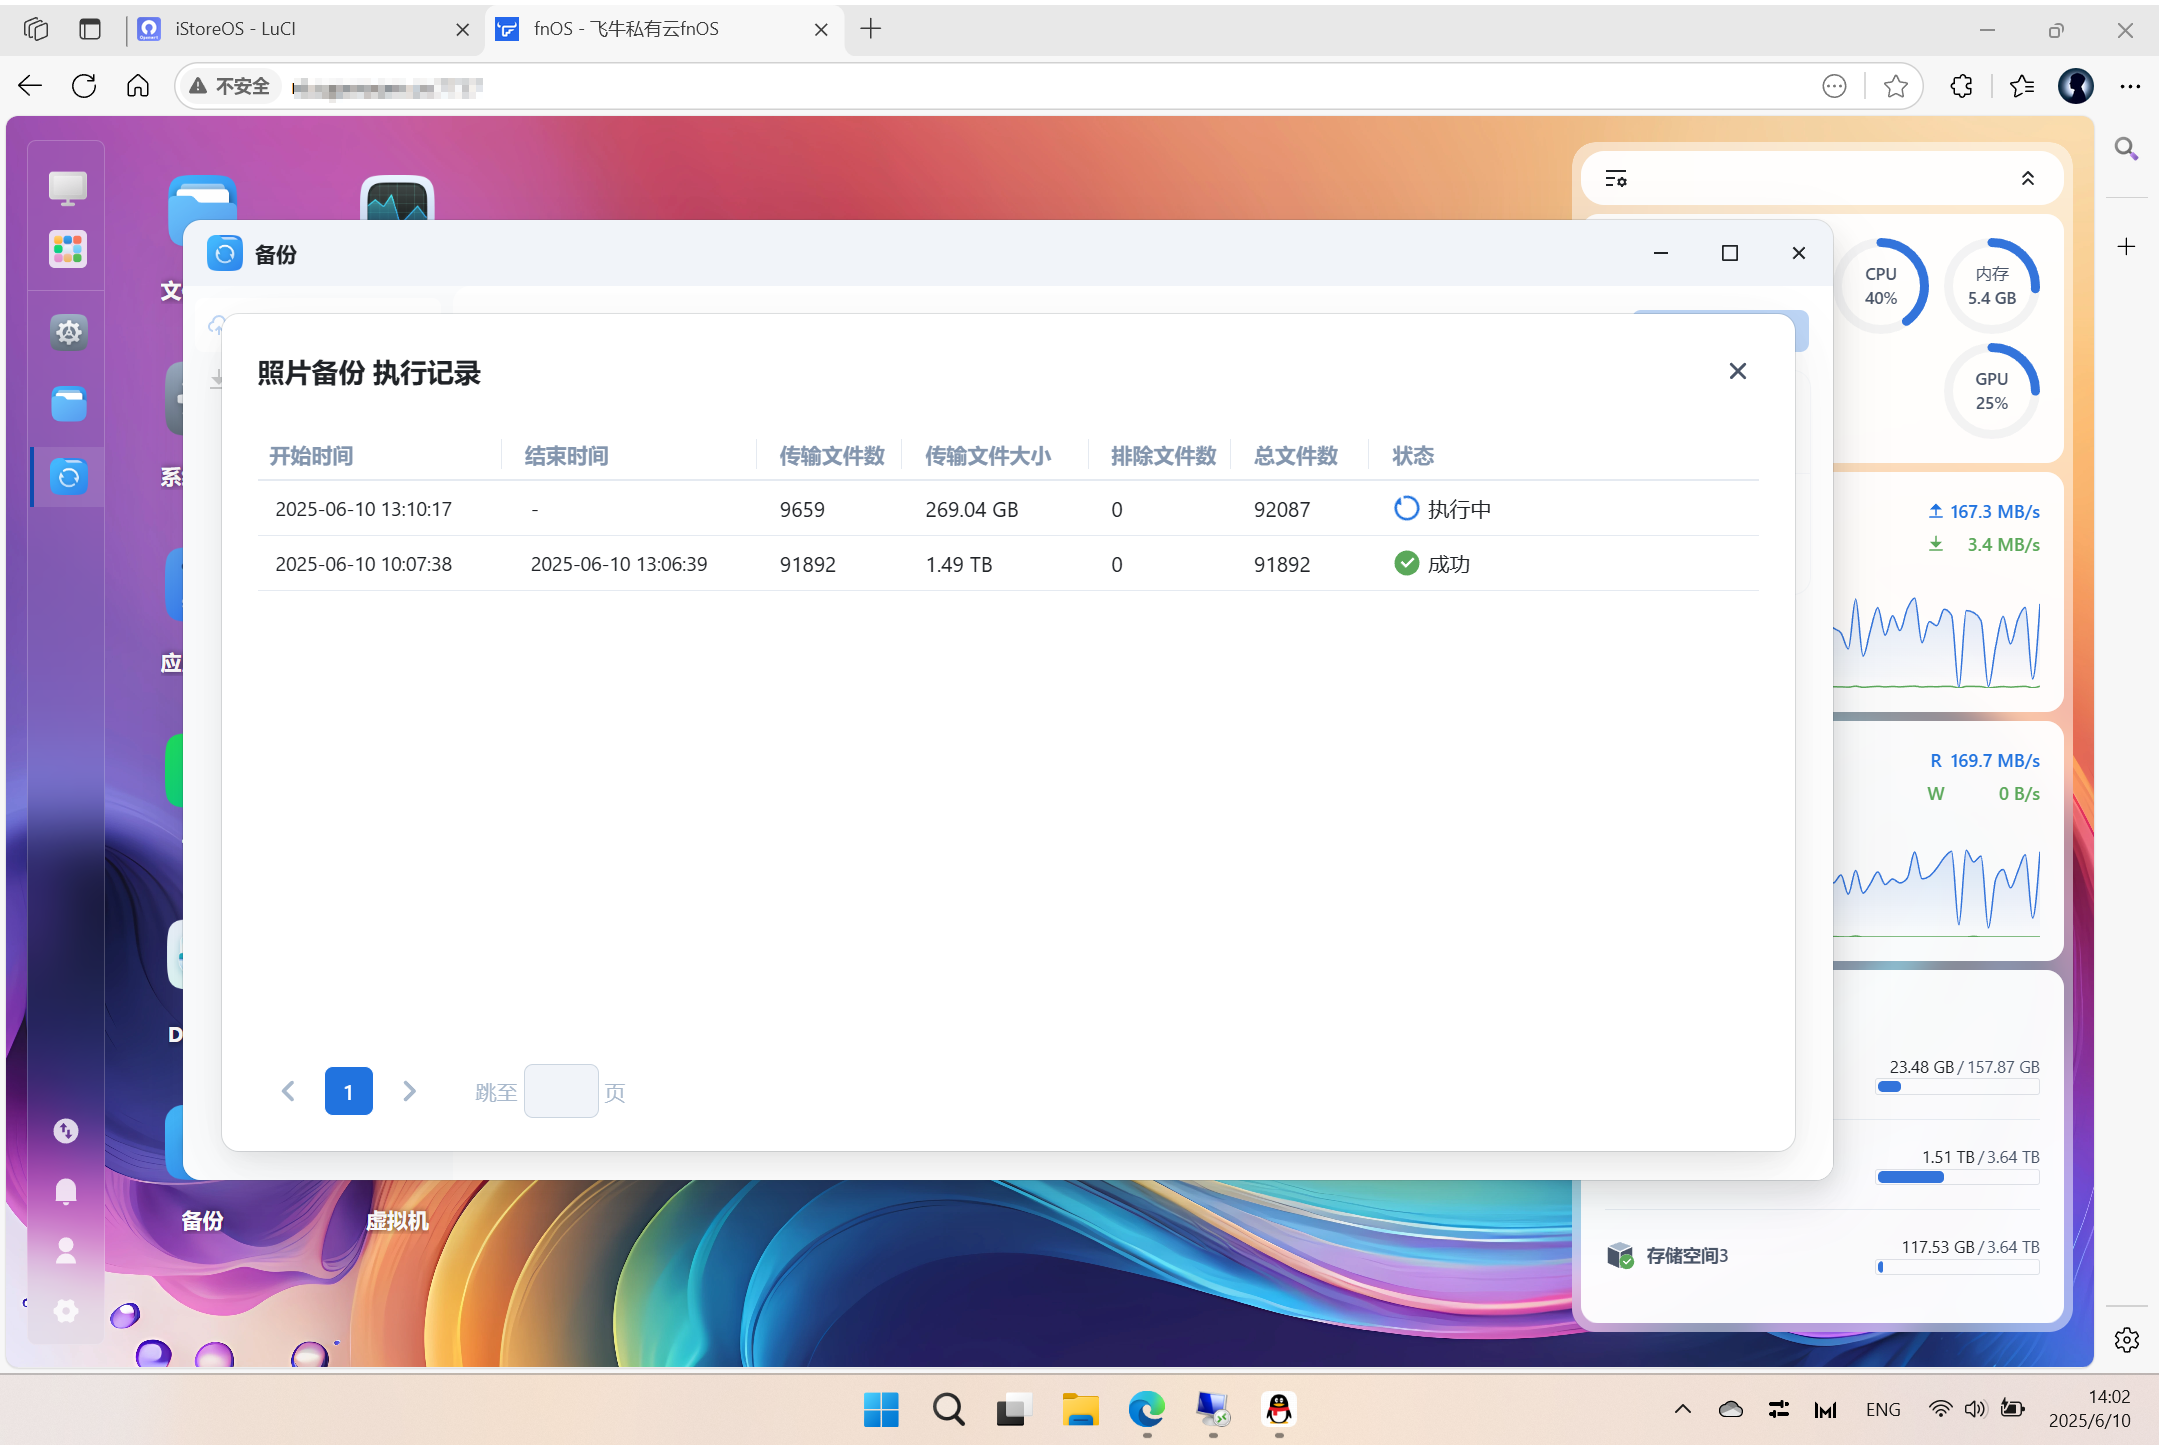This screenshot has width=2159, height=1445.
Task: Click the GPU 25% gauge widget
Action: (x=1992, y=391)
